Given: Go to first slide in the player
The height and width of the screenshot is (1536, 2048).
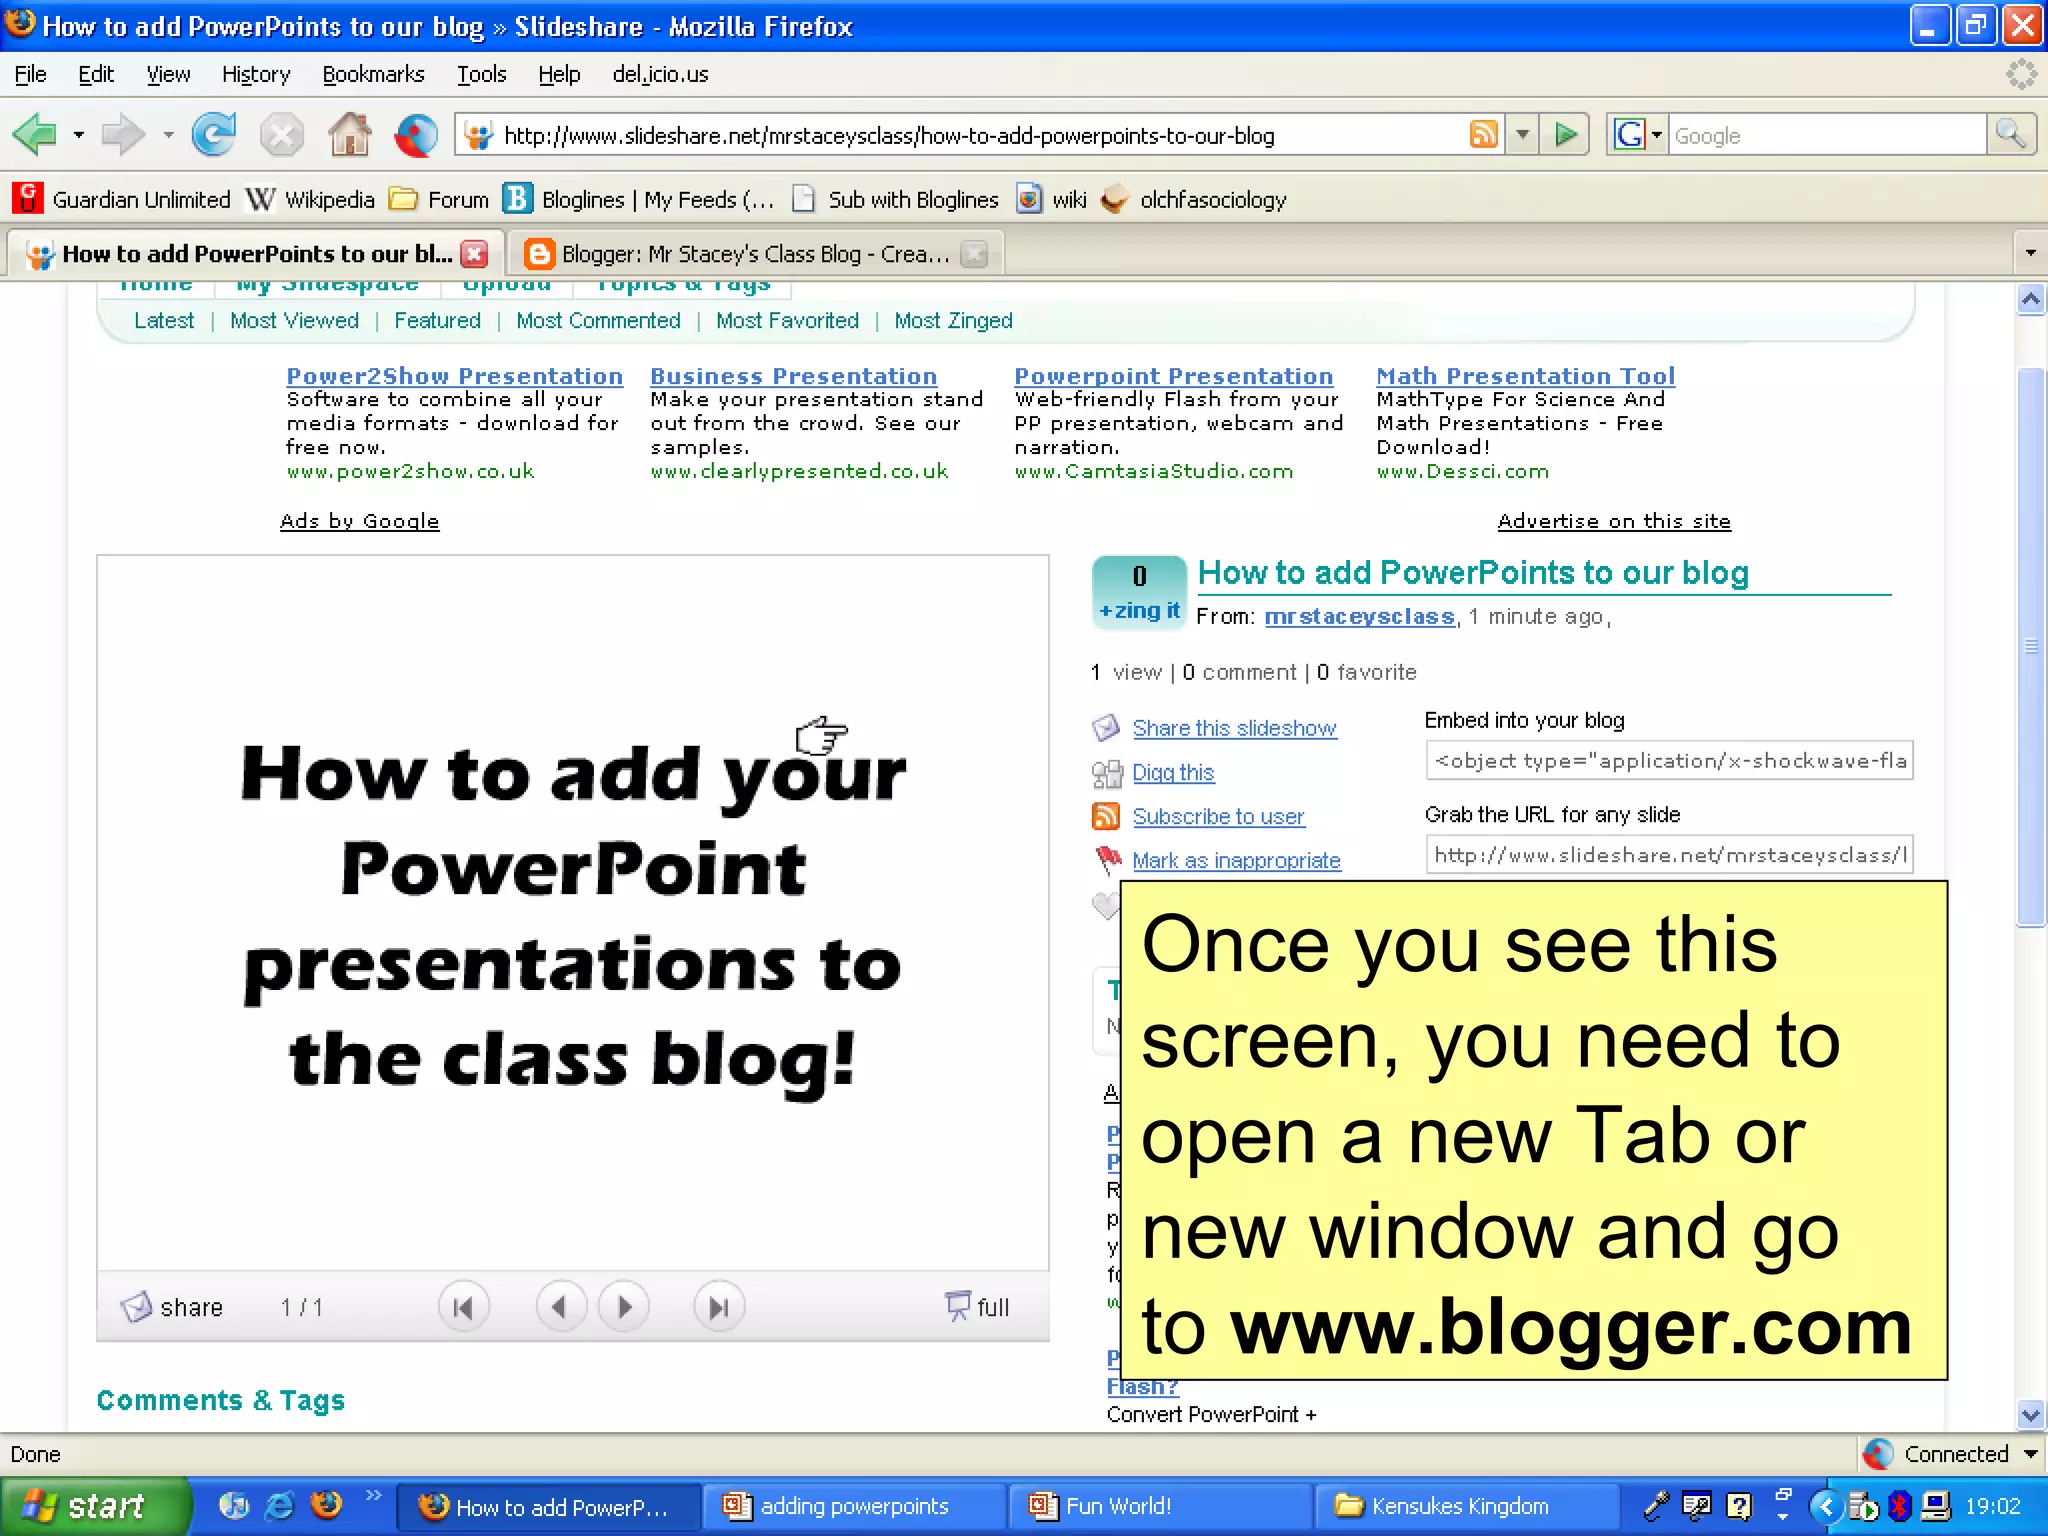Looking at the screenshot, I should [463, 1307].
